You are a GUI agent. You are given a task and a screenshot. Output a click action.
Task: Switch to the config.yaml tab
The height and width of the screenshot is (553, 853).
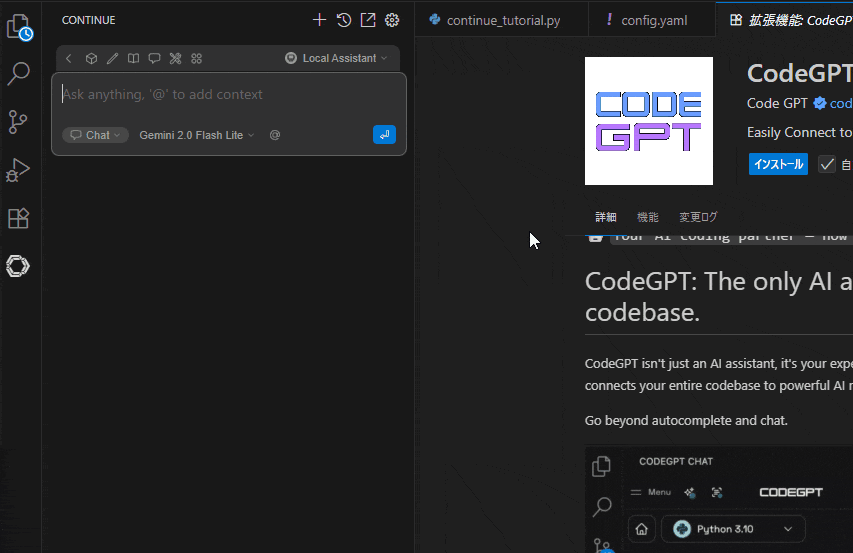(652, 20)
